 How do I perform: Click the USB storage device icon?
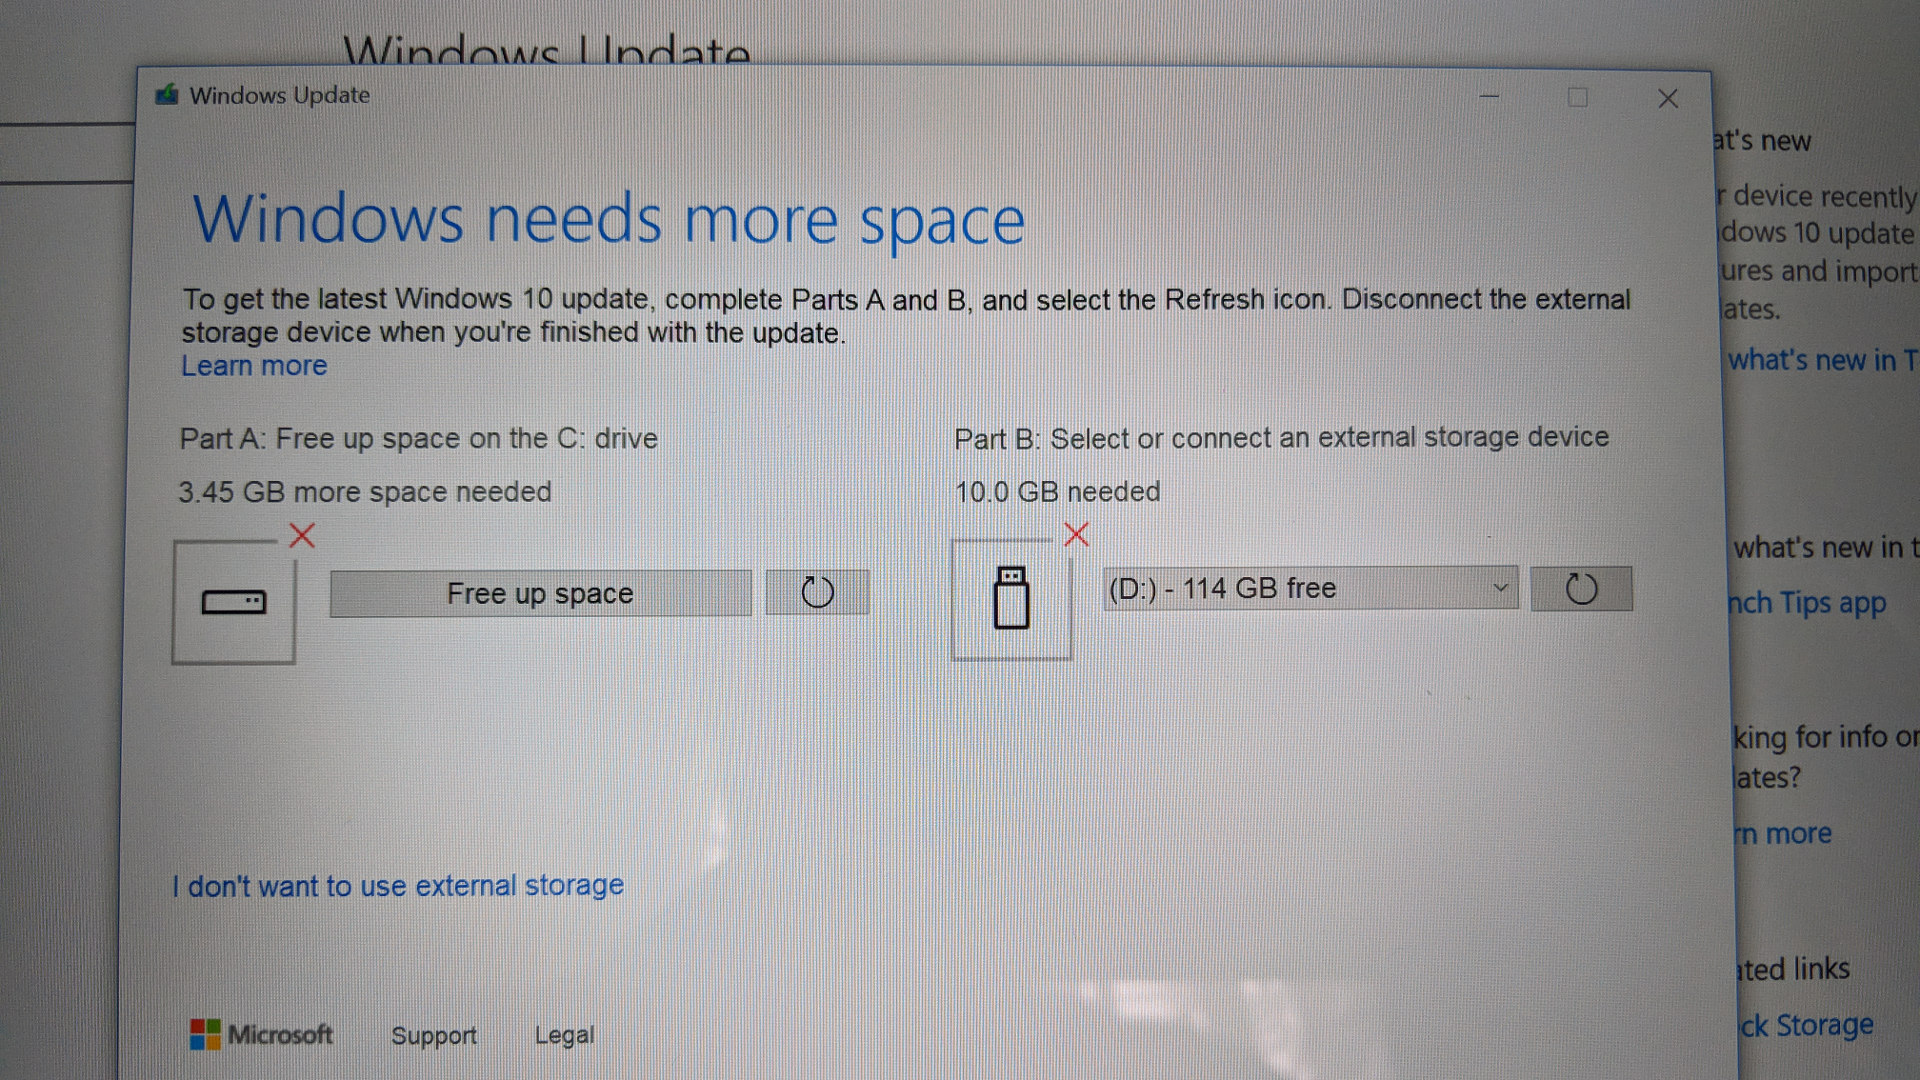(1011, 599)
